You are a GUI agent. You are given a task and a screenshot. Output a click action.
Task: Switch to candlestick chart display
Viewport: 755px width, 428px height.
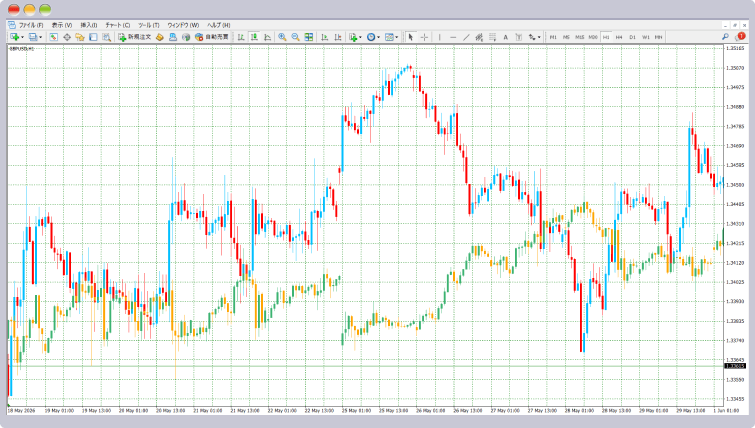[x=254, y=37]
